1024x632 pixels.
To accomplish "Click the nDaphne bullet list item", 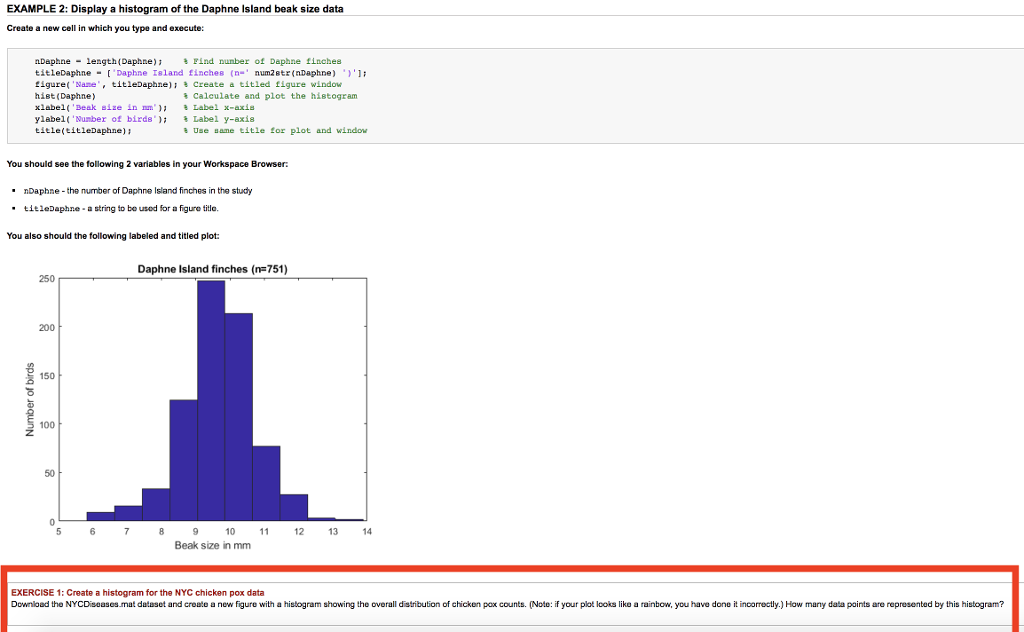I will (140, 190).
